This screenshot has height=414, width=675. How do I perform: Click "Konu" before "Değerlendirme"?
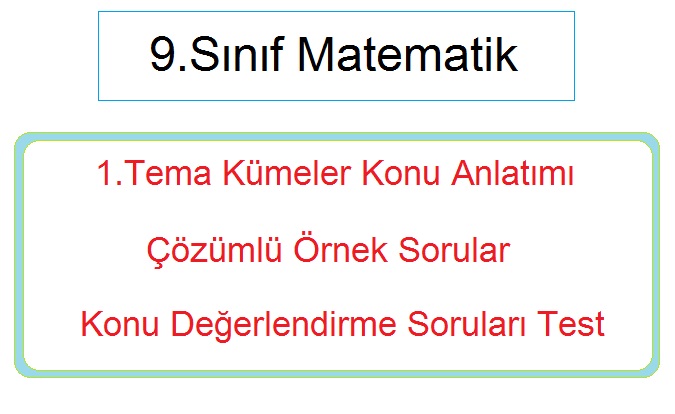pyautogui.click(x=120, y=324)
